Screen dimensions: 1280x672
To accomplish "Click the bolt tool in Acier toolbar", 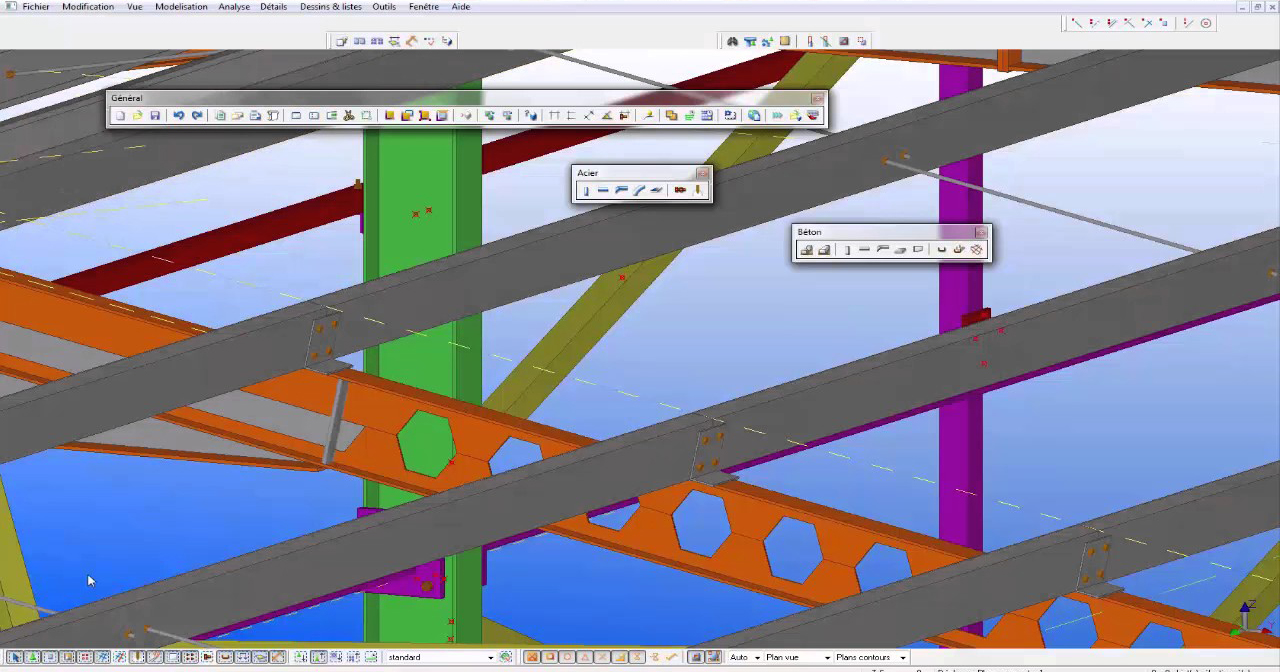I will pyautogui.click(x=680, y=190).
